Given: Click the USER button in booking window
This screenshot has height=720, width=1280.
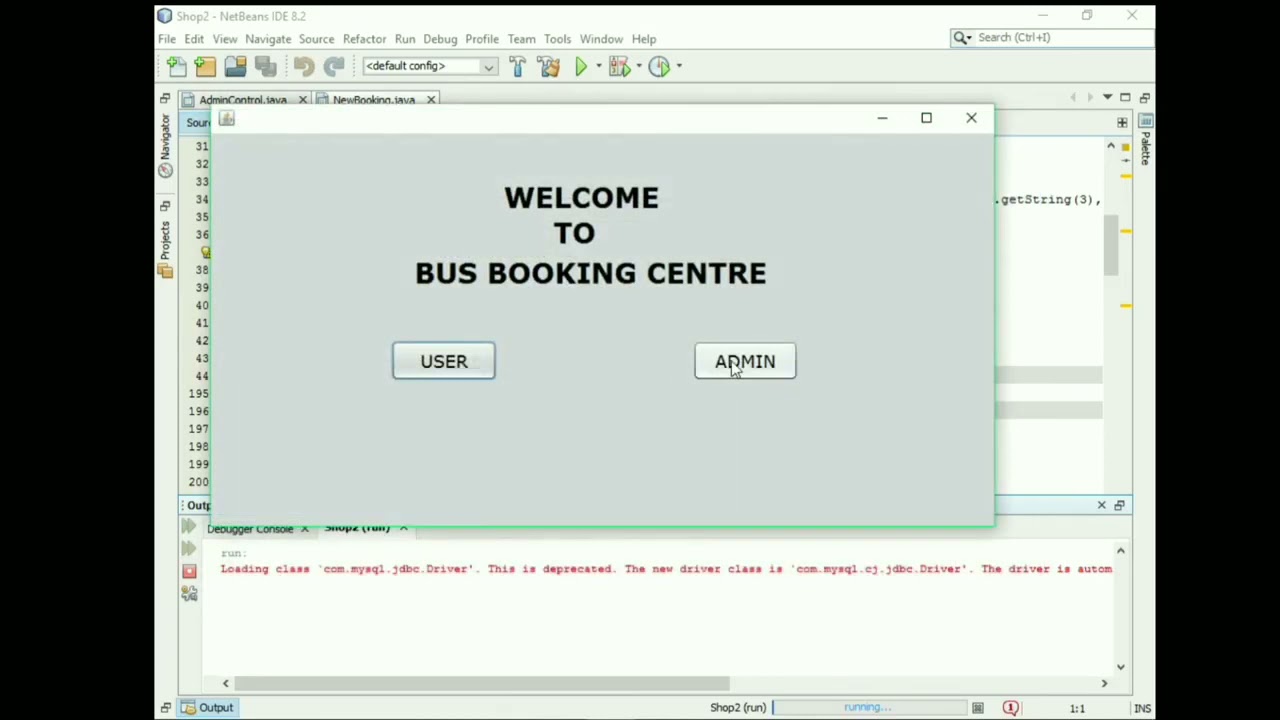Looking at the screenshot, I should point(444,361).
